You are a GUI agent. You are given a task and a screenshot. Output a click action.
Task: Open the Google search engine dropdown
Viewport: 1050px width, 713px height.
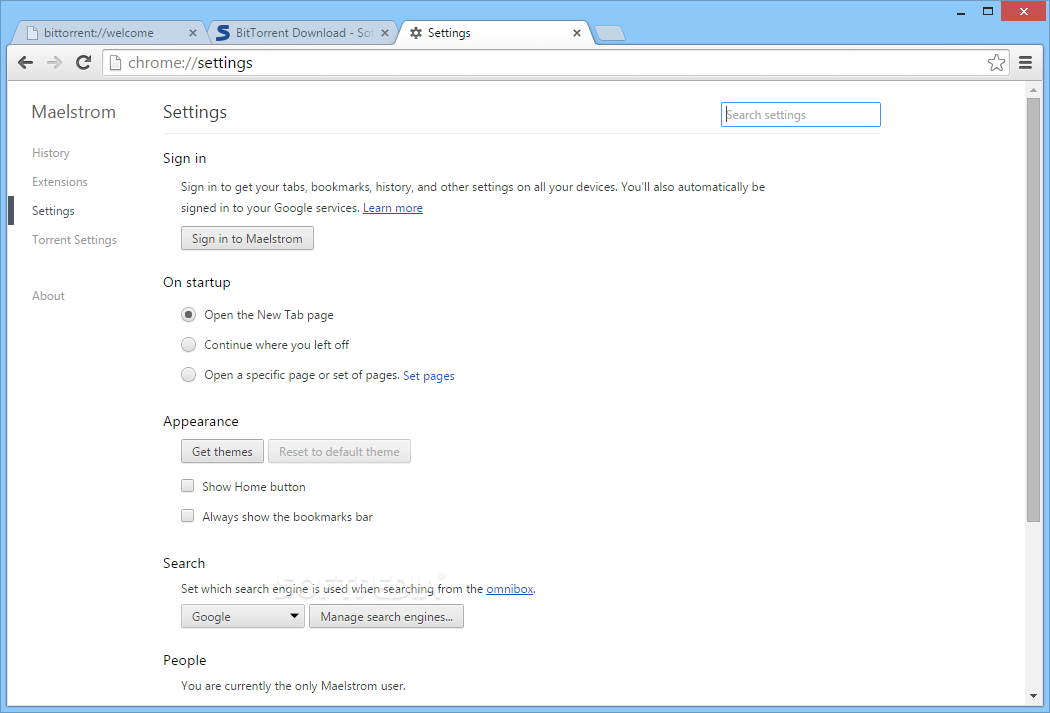click(242, 617)
